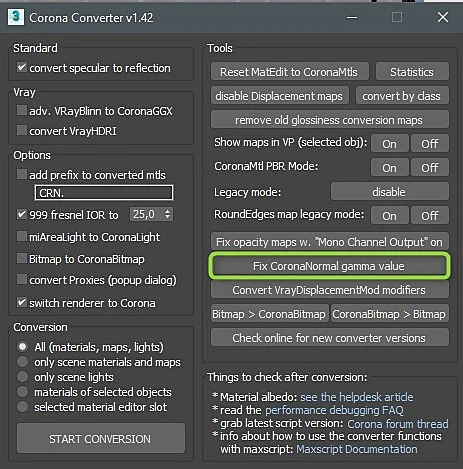Click disable Displacement maps button
Screen dimensions: 463x469
[x=280, y=96]
